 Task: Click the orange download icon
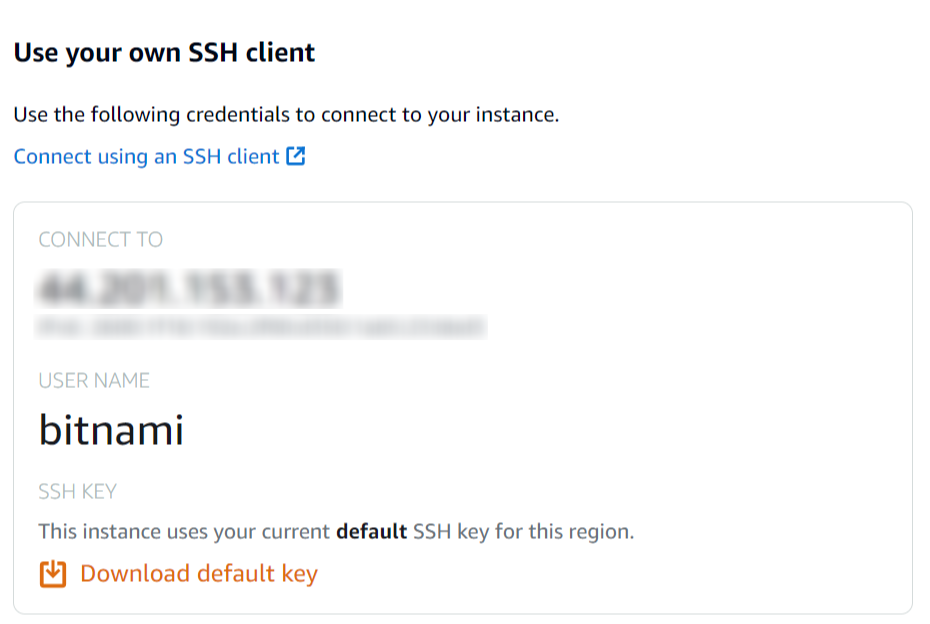[53, 574]
